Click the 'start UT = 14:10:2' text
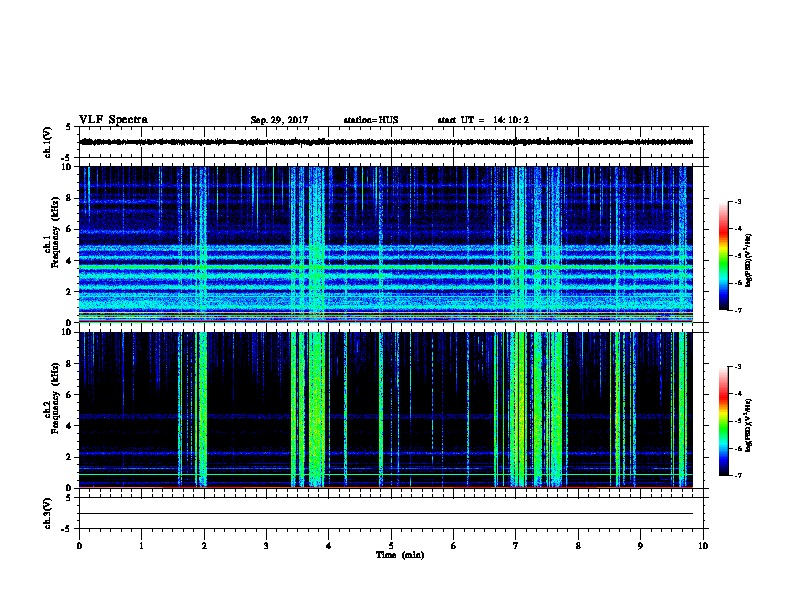The height and width of the screenshot is (612, 792). pos(483,120)
